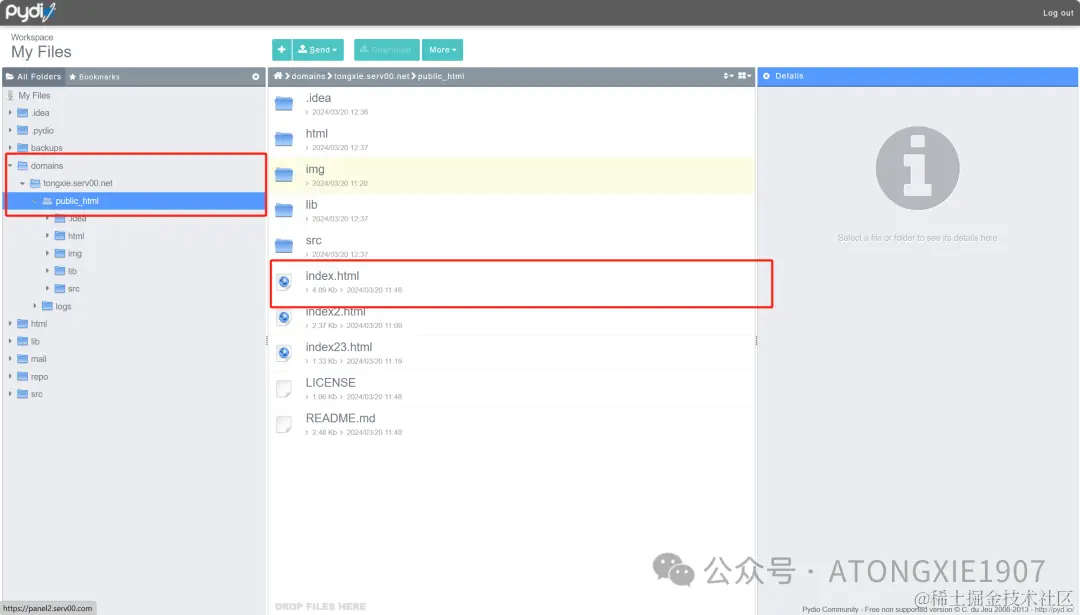Screen dimensions: 1080x615
Task: Select the index23.html file name
Action: (x=339, y=347)
